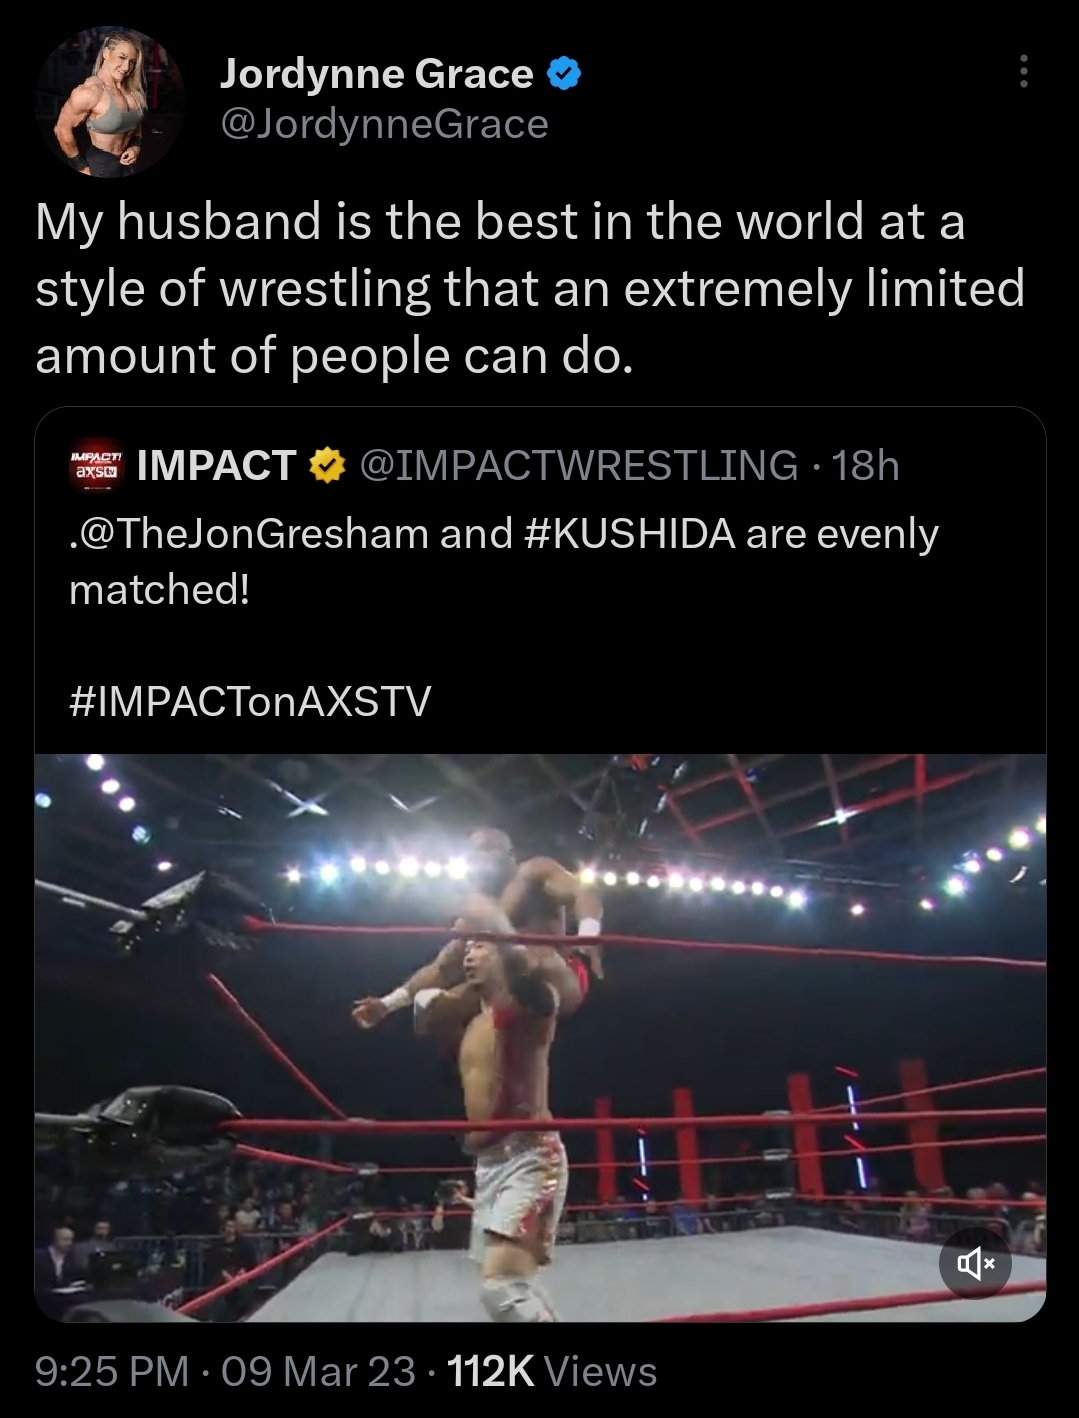
Task: Open the #KUSHIDA hashtag
Action: coord(630,533)
